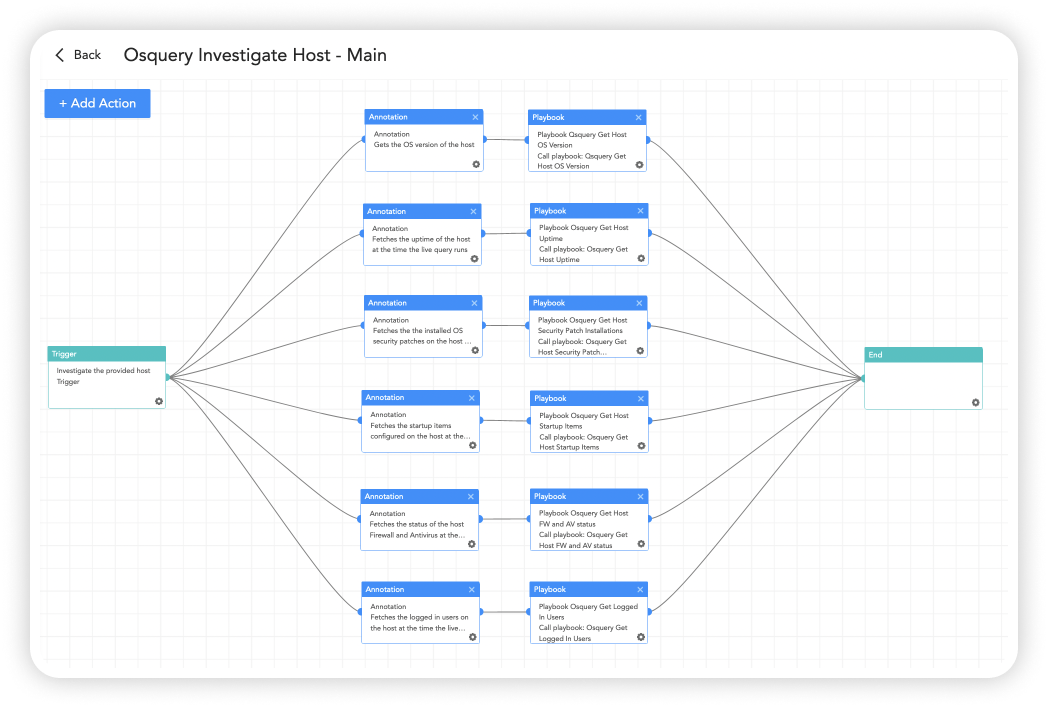
Task: Click gear icon on 'Firewall and Antivirus' annotation
Action: tap(471, 544)
